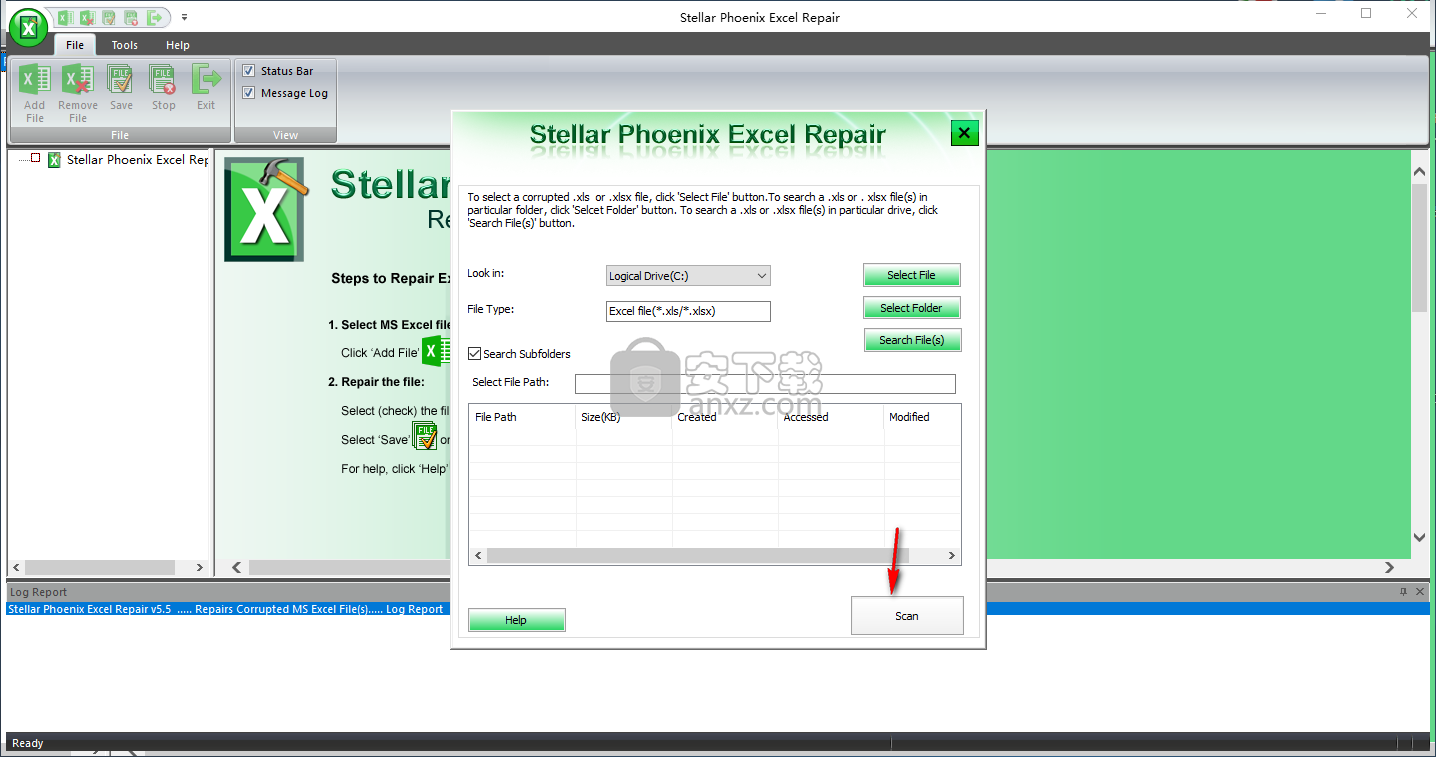The image size is (1436, 757).
Task: Pin the Log Report panel
Action: [1403, 592]
